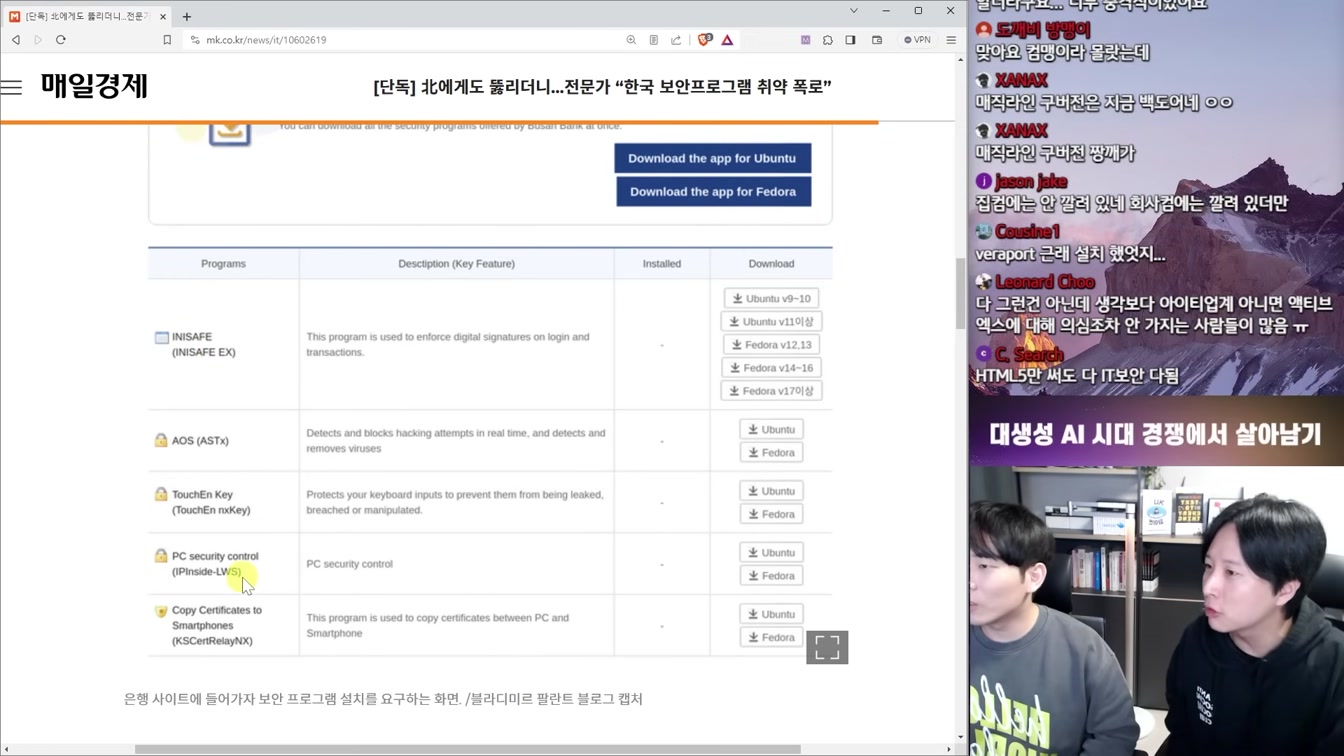Click the Copy Certificates shield icon
Image resolution: width=1344 pixels, height=756 pixels.
[x=161, y=611]
